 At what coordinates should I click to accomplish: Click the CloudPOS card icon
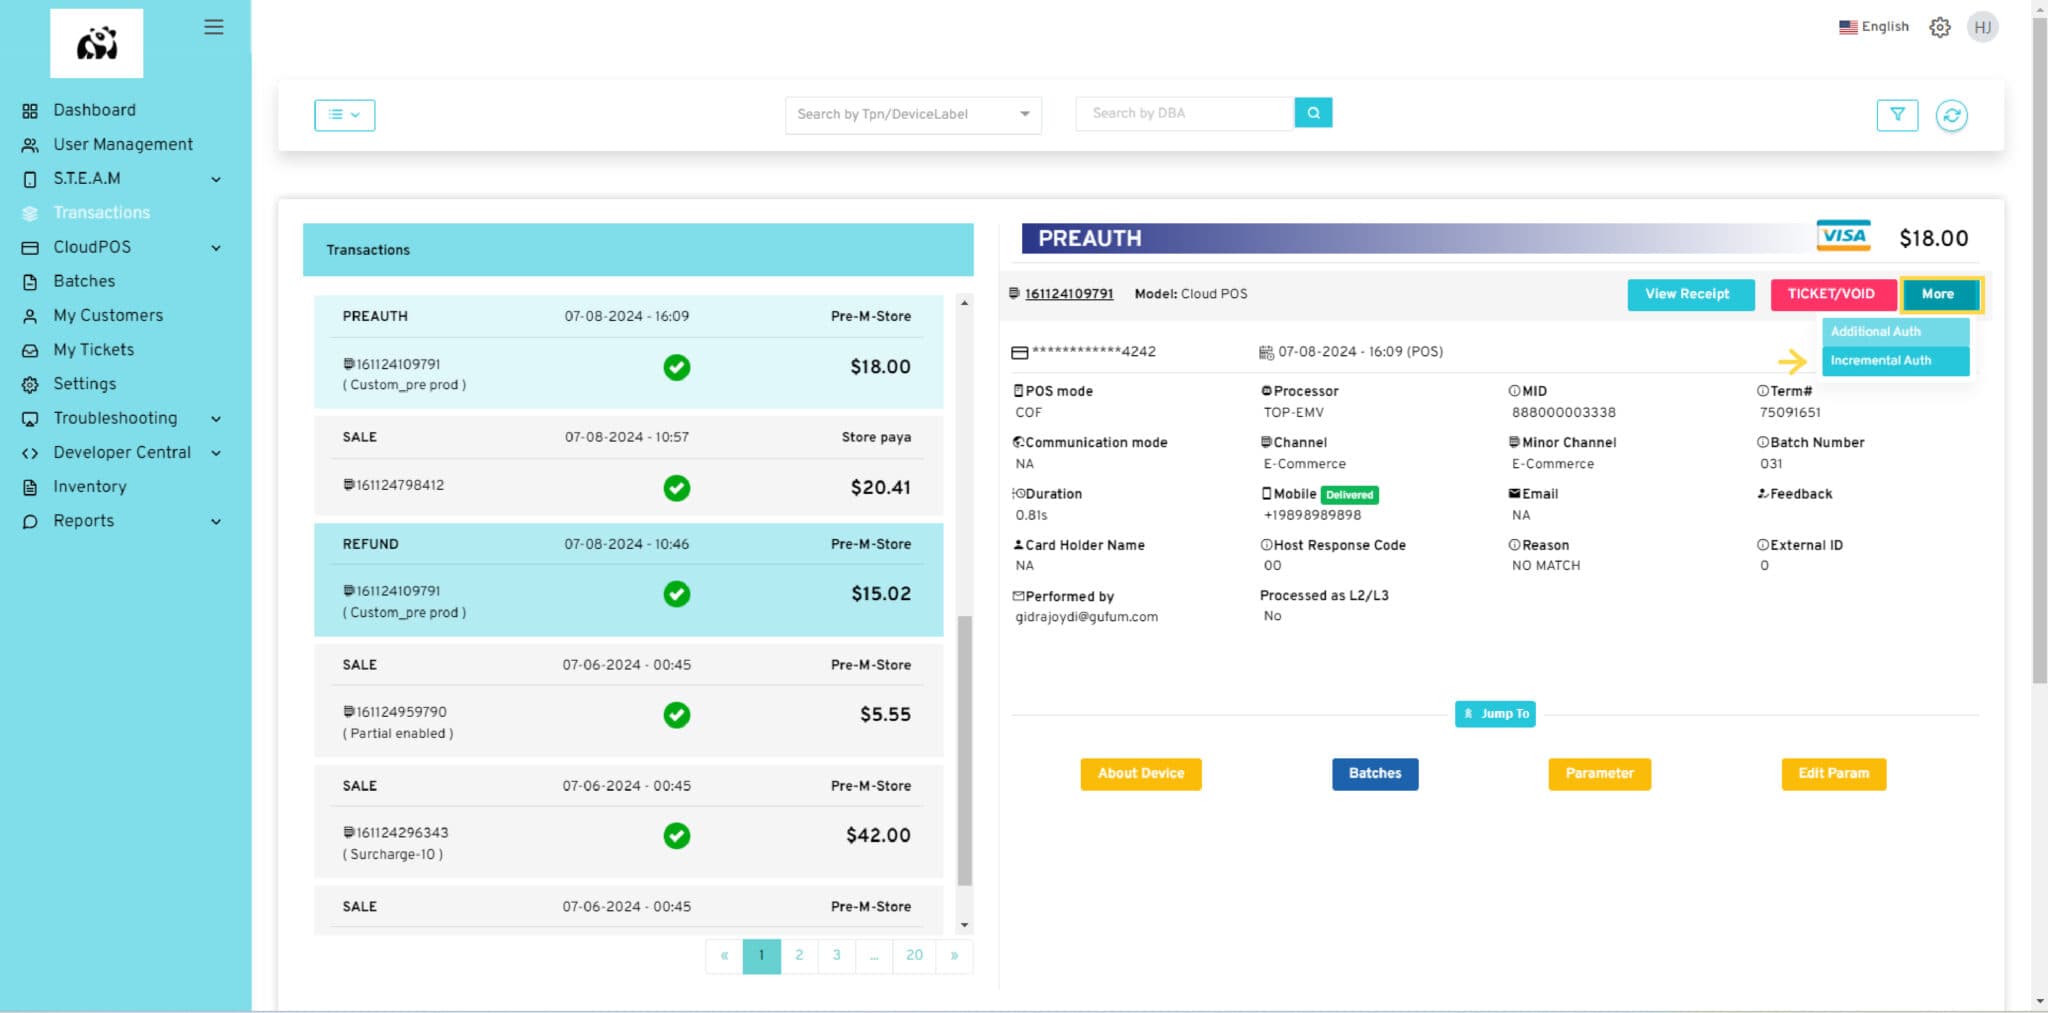30,247
